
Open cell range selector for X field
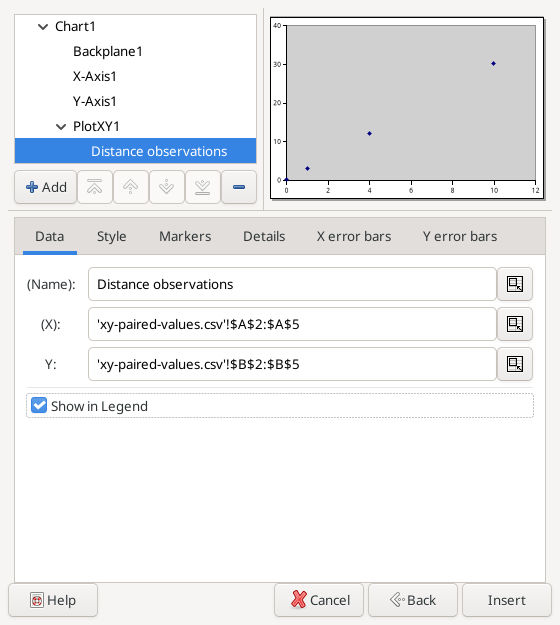tap(515, 324)
